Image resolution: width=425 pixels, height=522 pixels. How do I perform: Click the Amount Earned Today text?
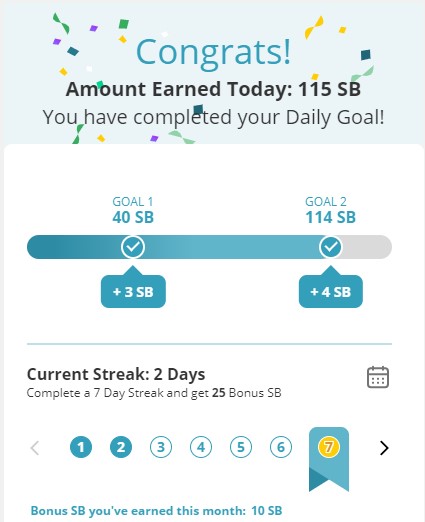click(213, 89)
